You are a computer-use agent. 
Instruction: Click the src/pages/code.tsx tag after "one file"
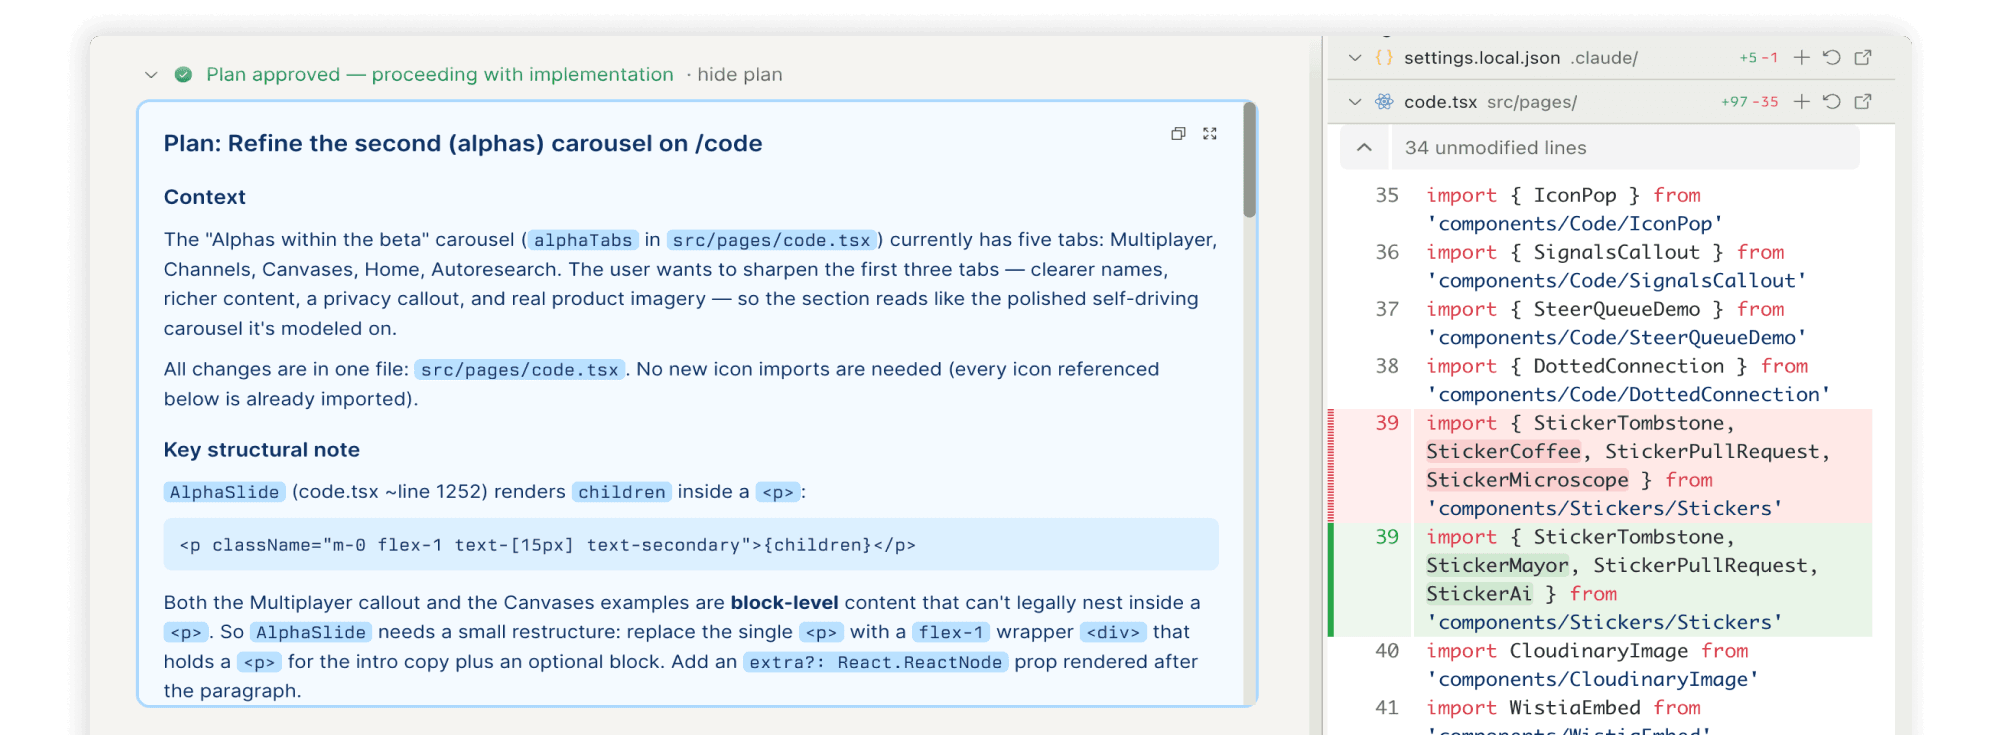click(x=520, y=370)
